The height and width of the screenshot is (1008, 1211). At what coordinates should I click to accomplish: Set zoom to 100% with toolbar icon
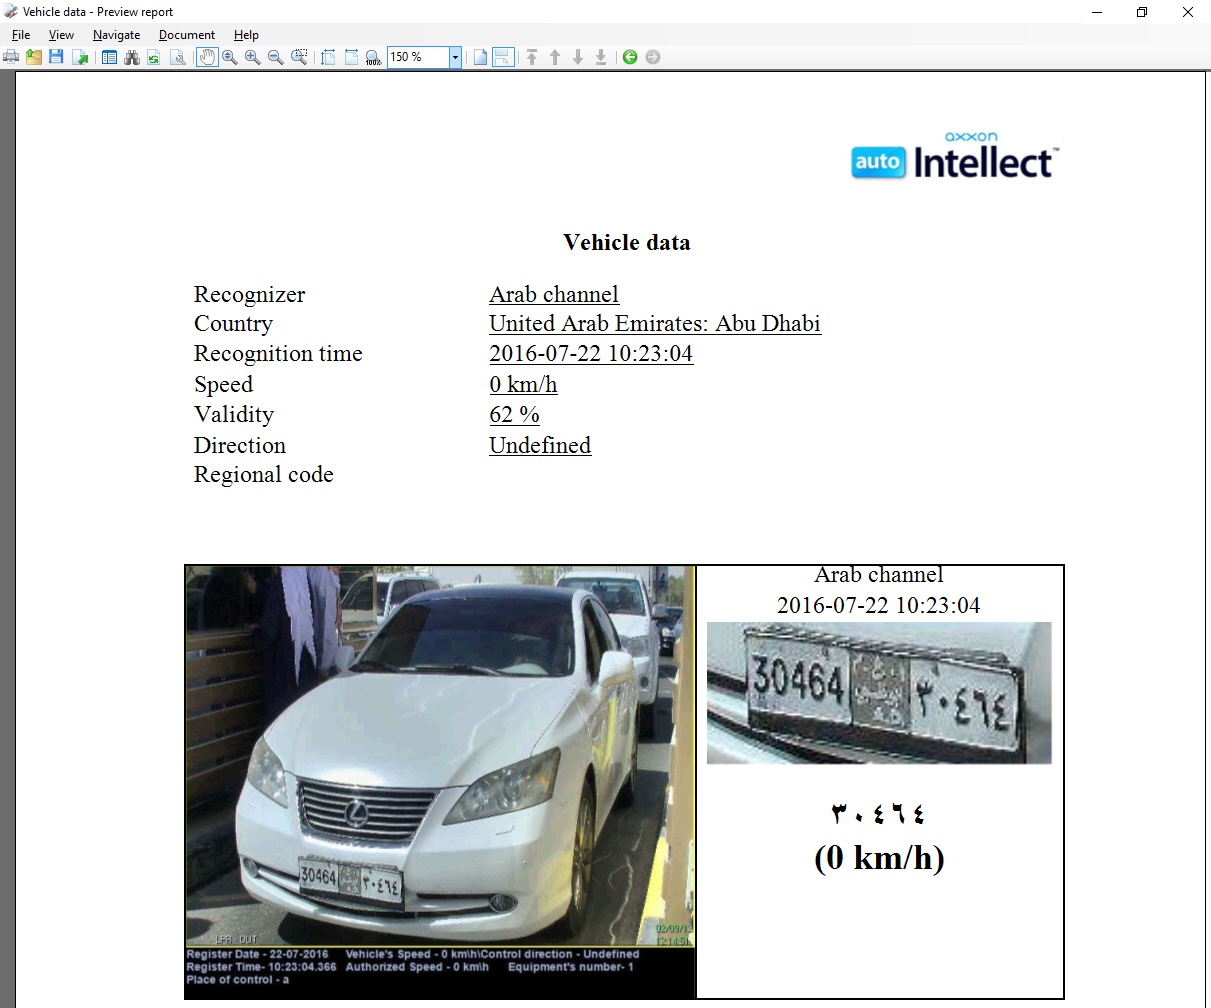tap(373, 57)
